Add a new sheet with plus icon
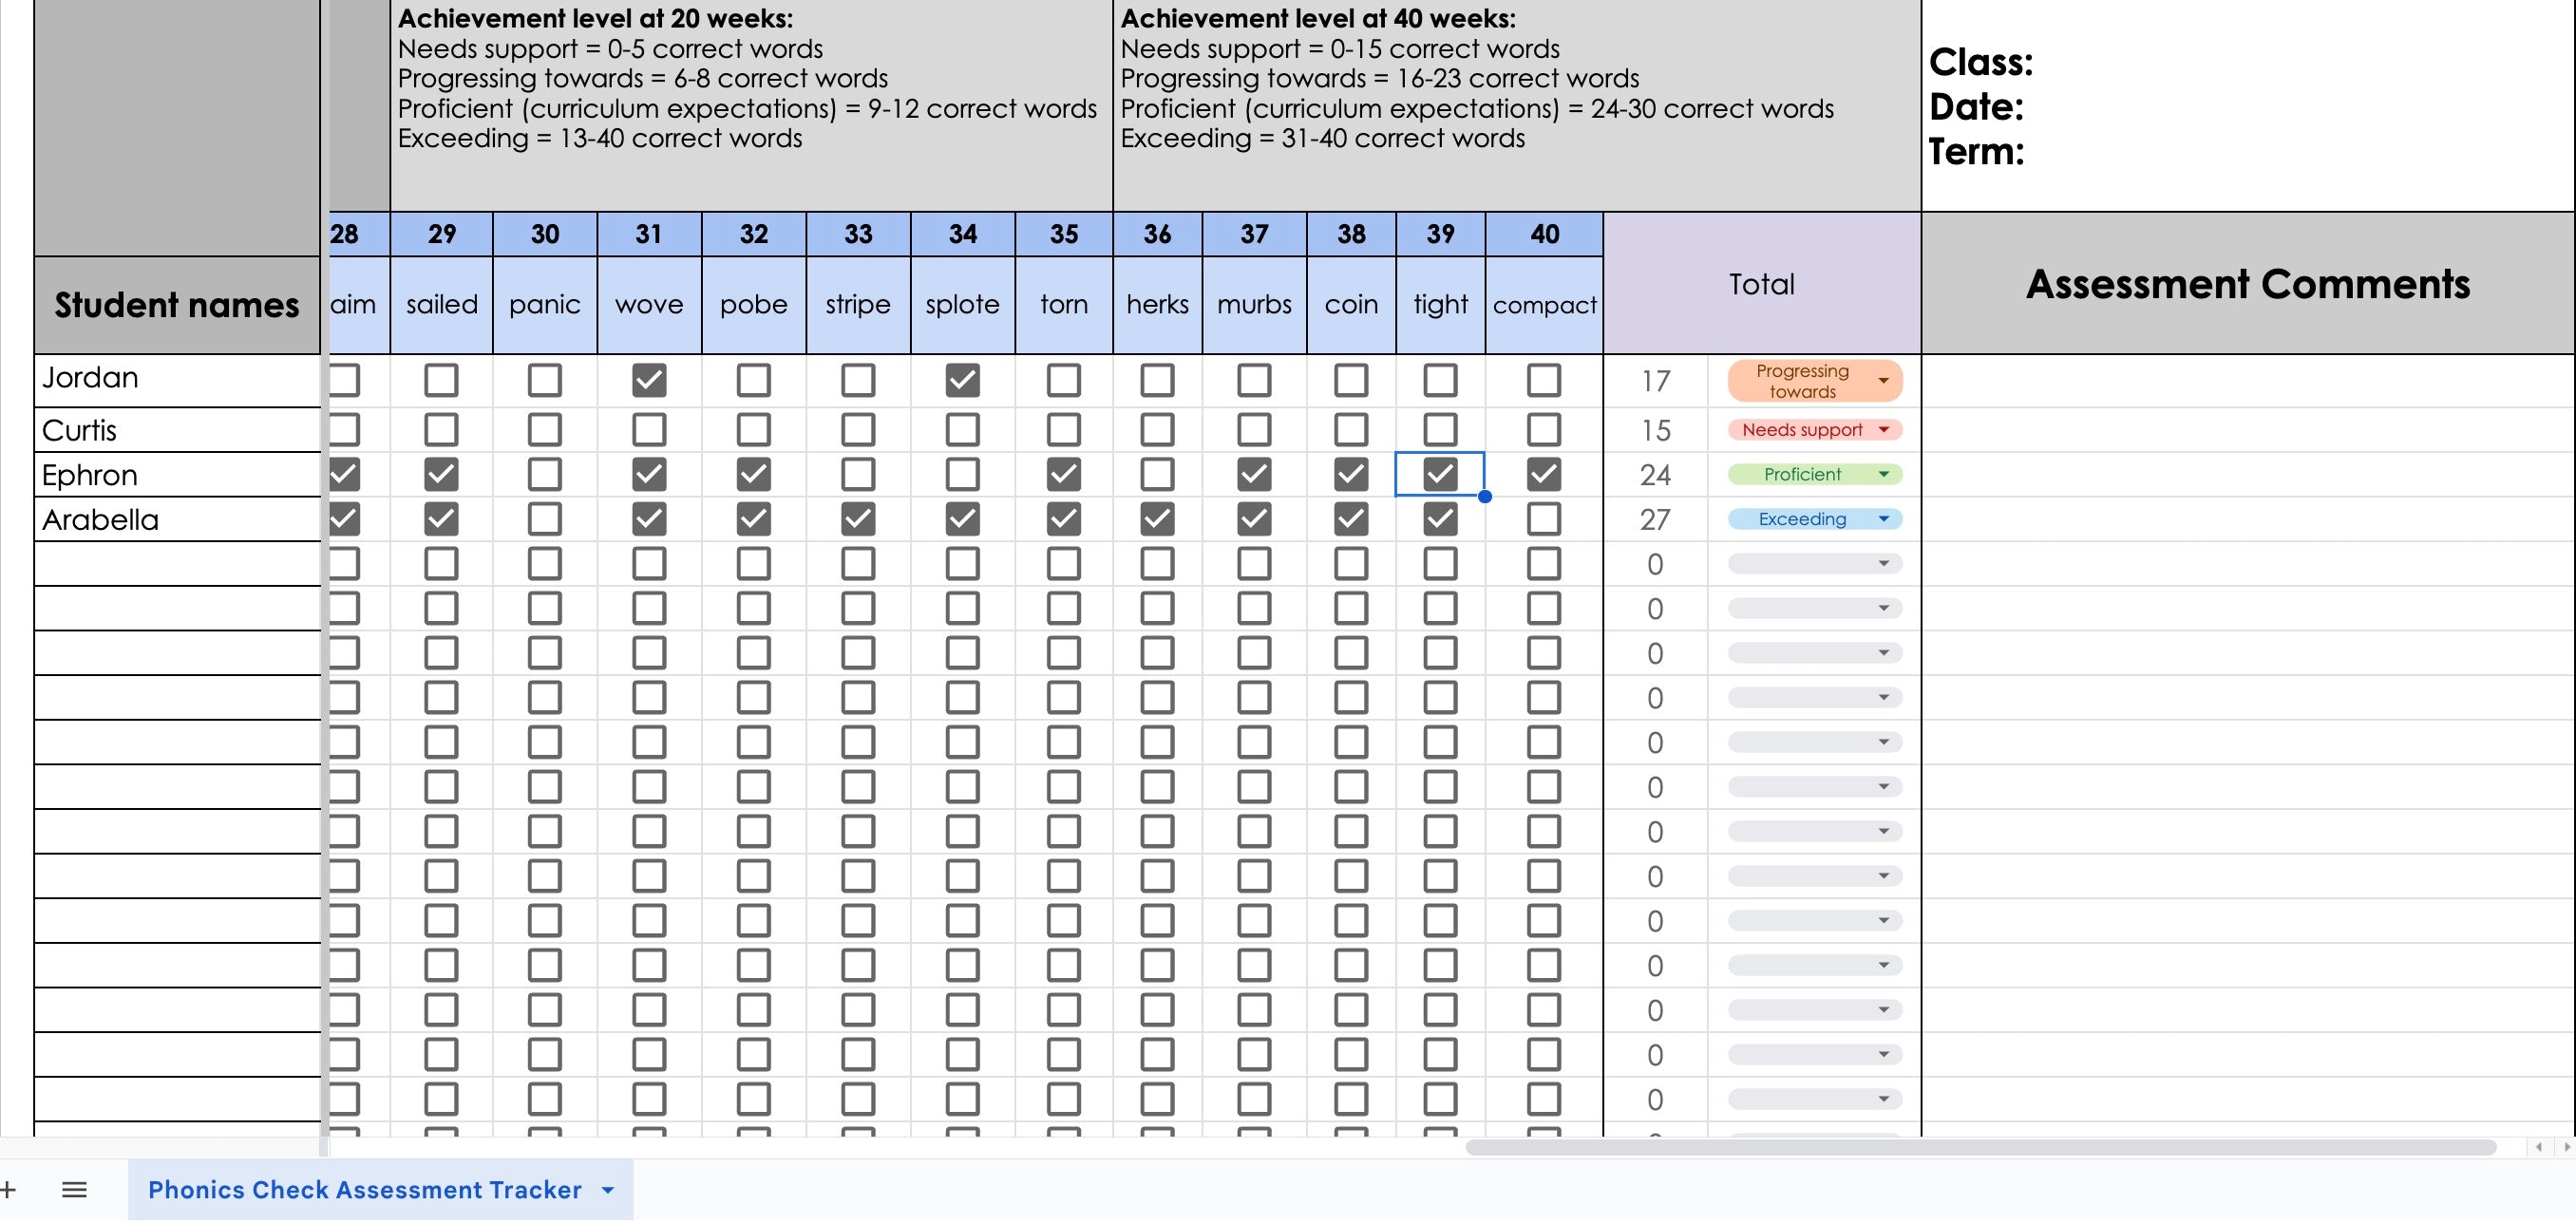The width and height of the screenshot is (2576, 1223). (8, 1189)
